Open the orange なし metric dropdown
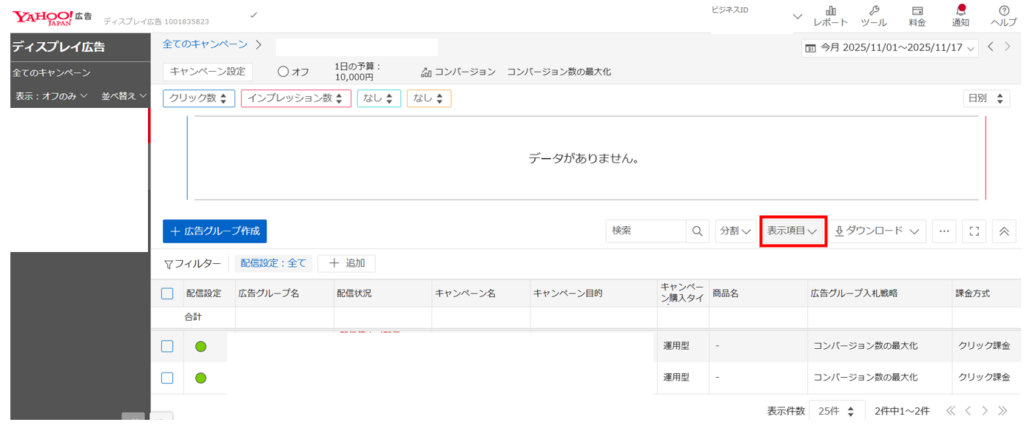The image size is (1024, 425). (x=429, y=99)
